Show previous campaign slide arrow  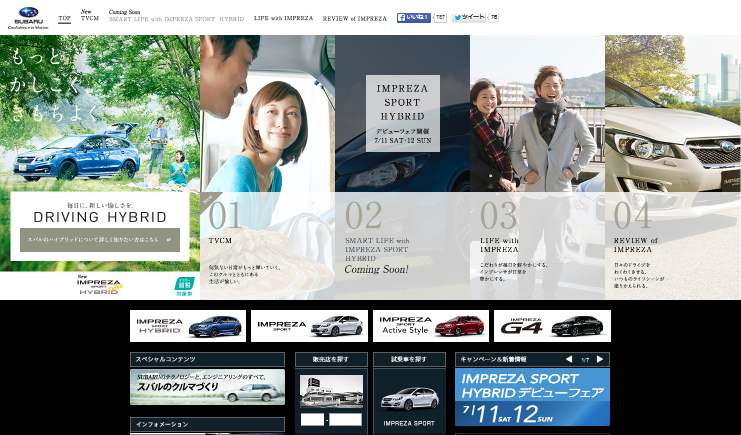tap(569, 359)
